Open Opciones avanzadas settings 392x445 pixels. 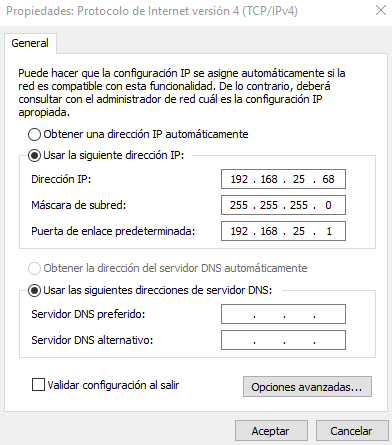tap(307, 387)
